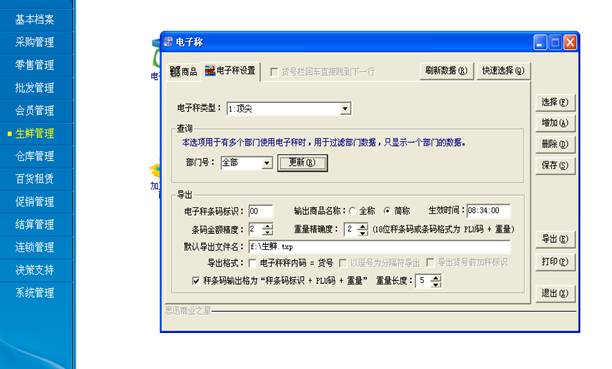The image size is (612, 369).
Task: Click the 刷新数据 button
Action: click(x=446, y=71)
